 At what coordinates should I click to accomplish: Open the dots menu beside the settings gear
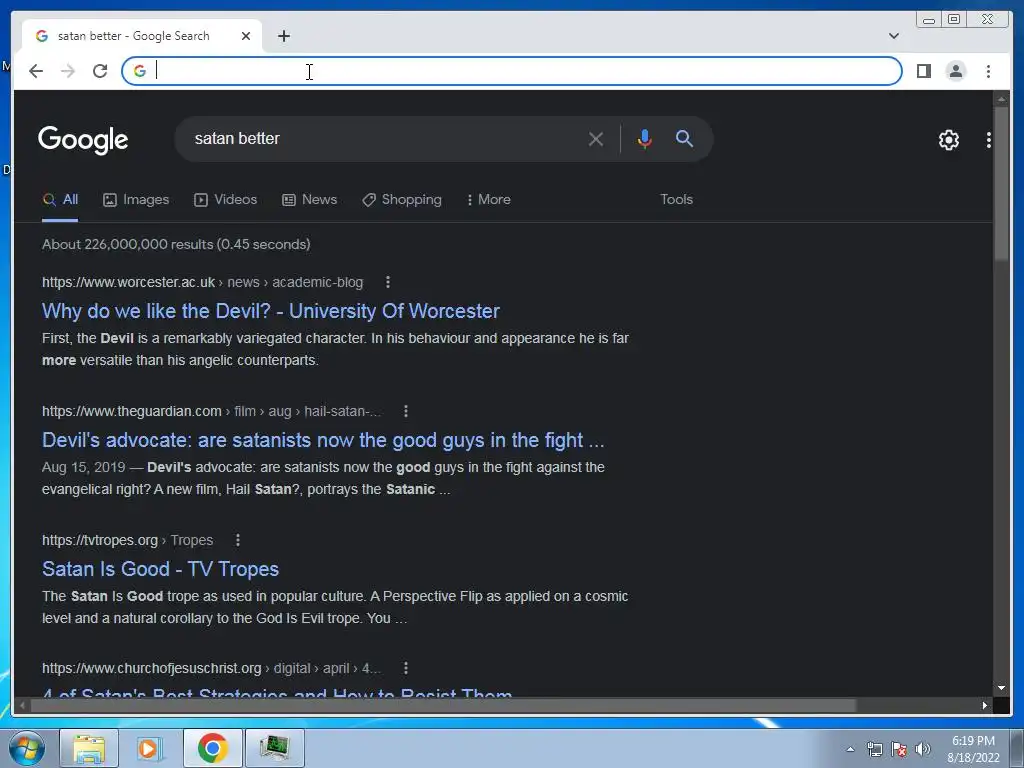tap(989, 140)
